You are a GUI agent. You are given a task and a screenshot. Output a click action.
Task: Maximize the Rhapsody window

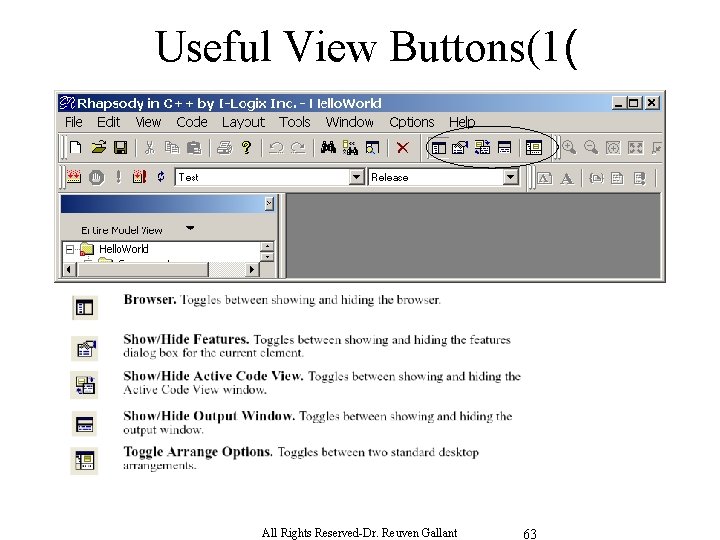click(x=634, y=103)
